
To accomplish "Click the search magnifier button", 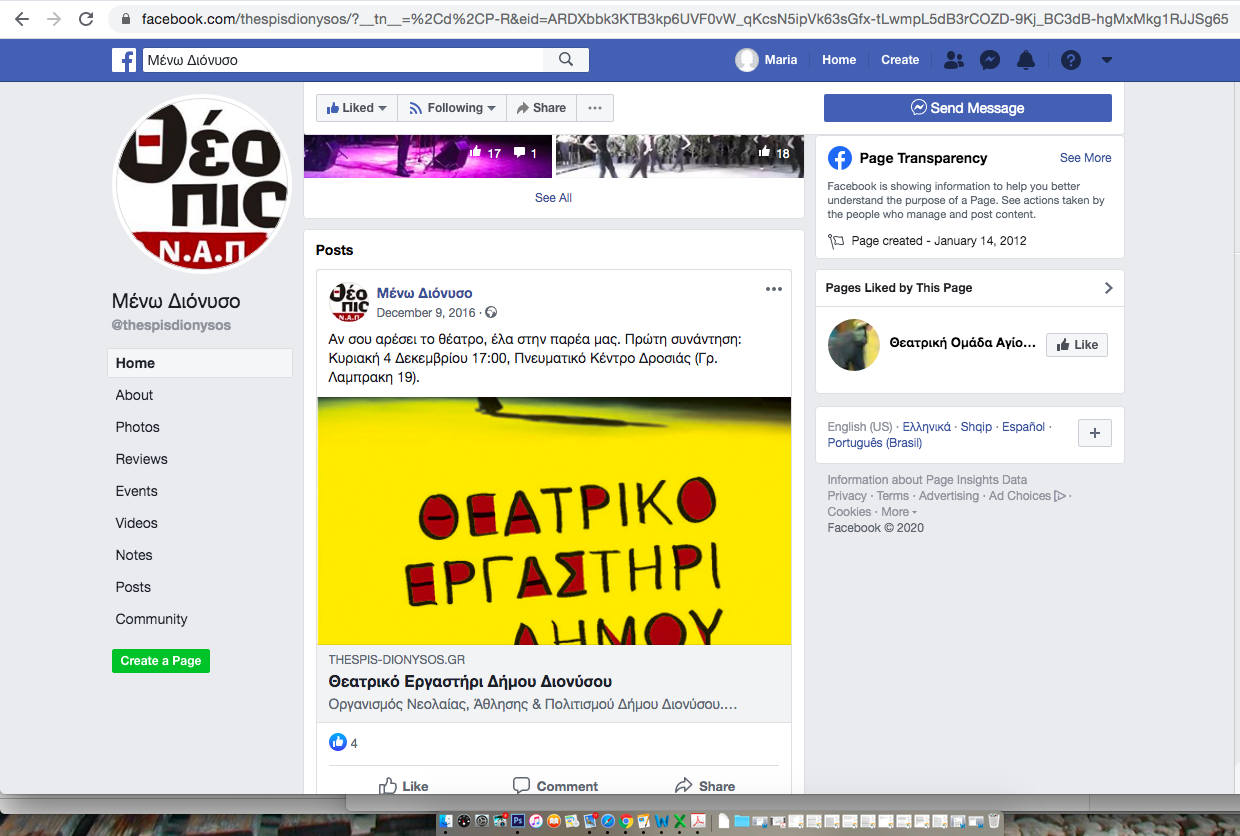I will tap(566, 60).
